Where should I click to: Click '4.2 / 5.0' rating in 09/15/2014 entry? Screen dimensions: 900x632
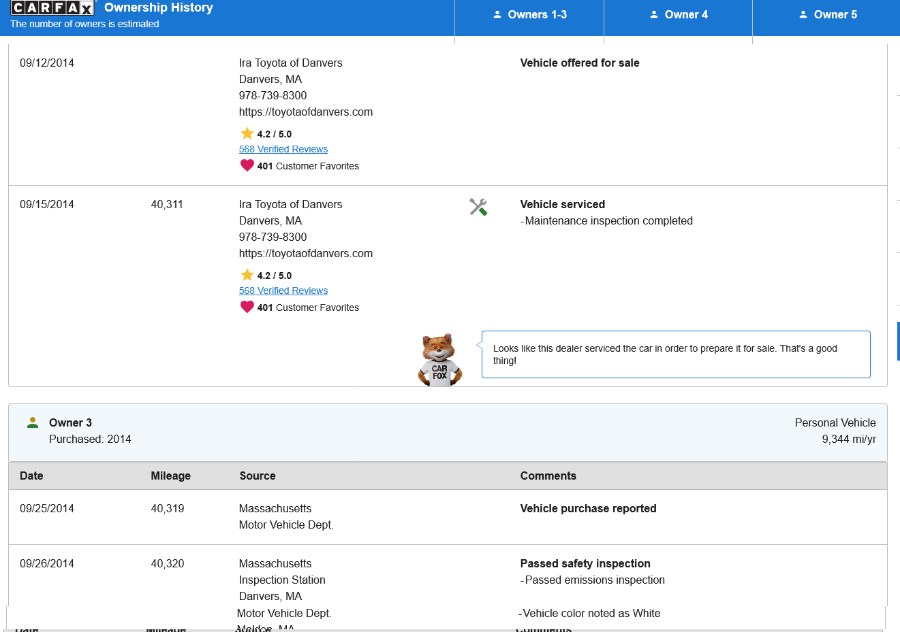click(x=274, y=276)
